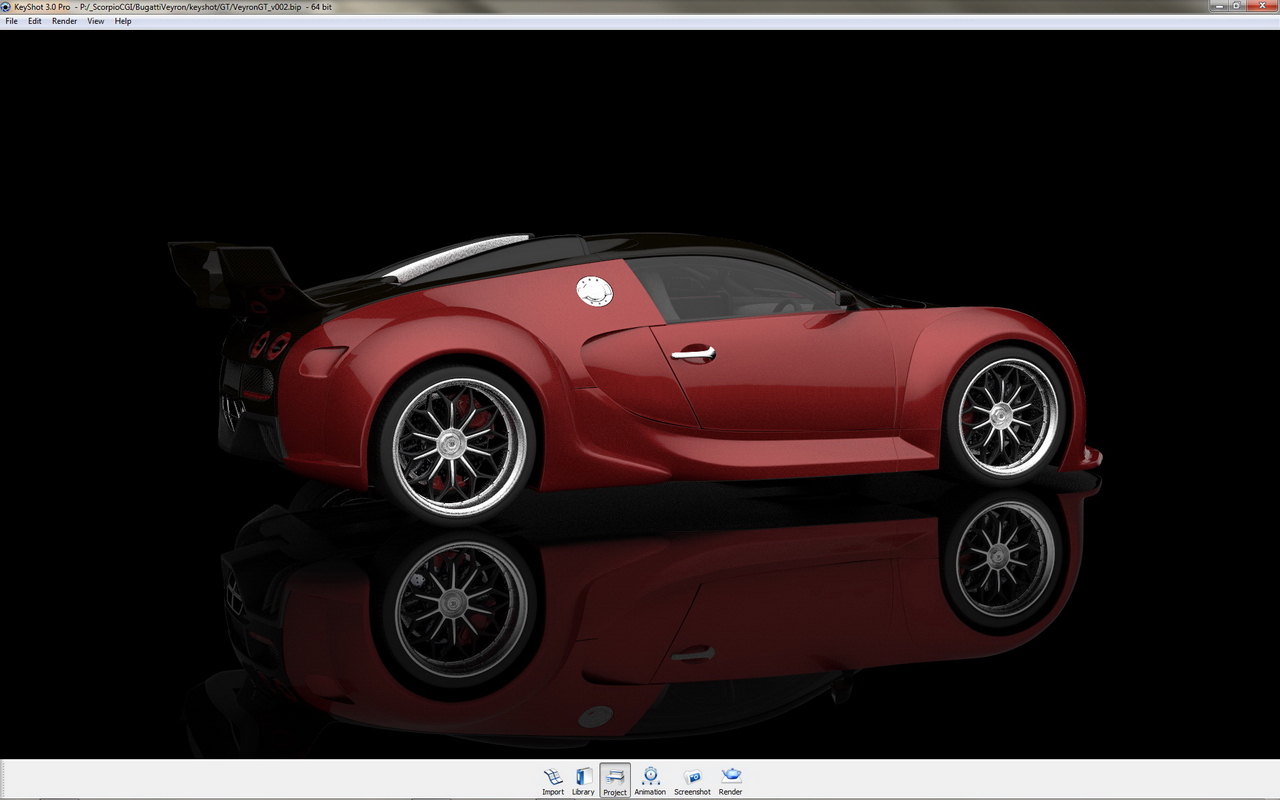This screenshot has height=800, width=1280.
Task: Click the Render teapot button
Action: click(x=730, y=776)
